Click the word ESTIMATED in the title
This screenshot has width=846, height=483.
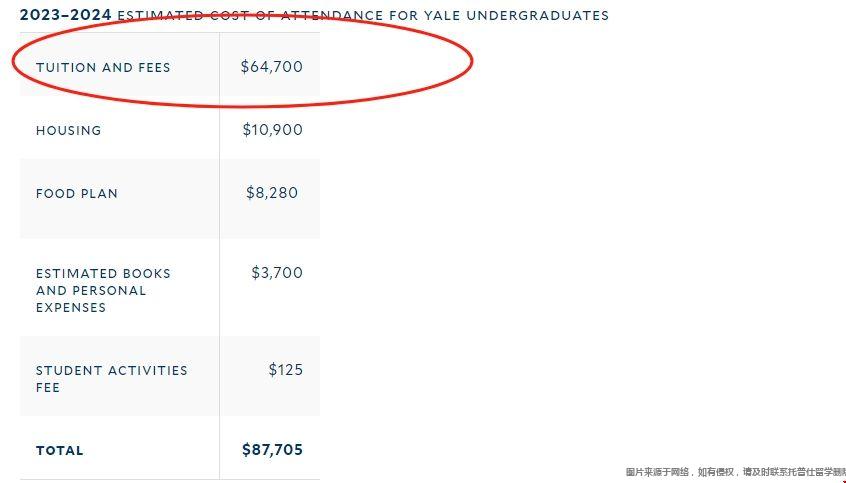[x=159, y=16]
